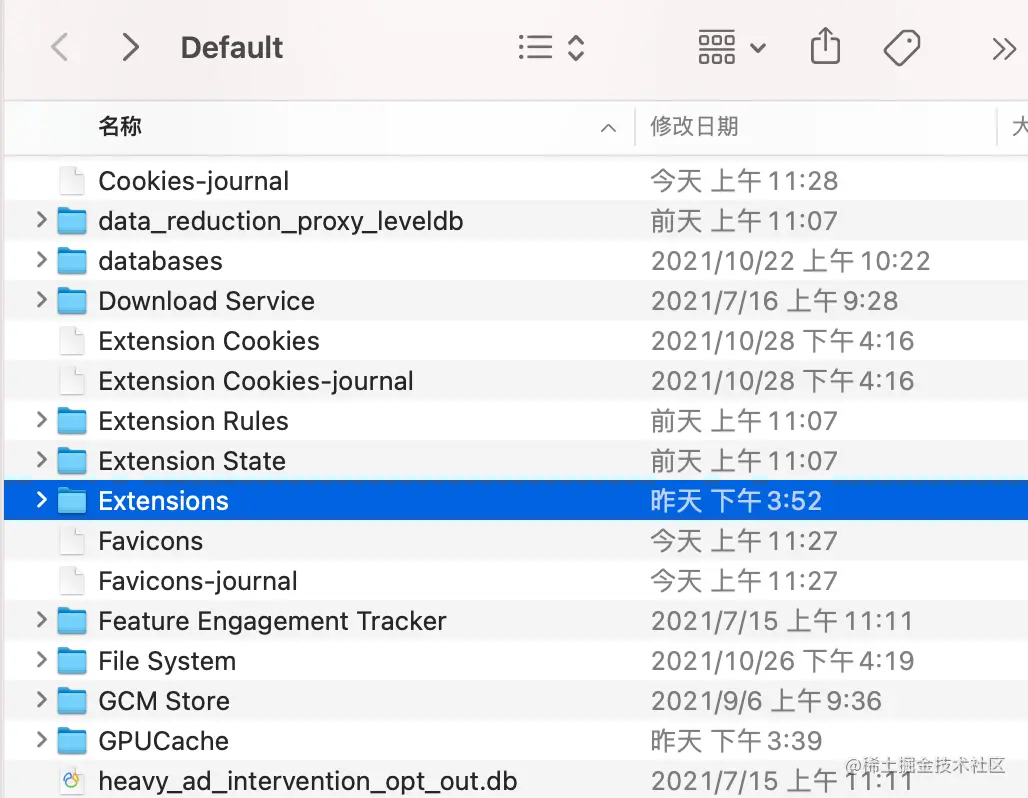Select the Cookies-journal file name
The width and height of the screenshot is (1028, 798).
[193, 181]
